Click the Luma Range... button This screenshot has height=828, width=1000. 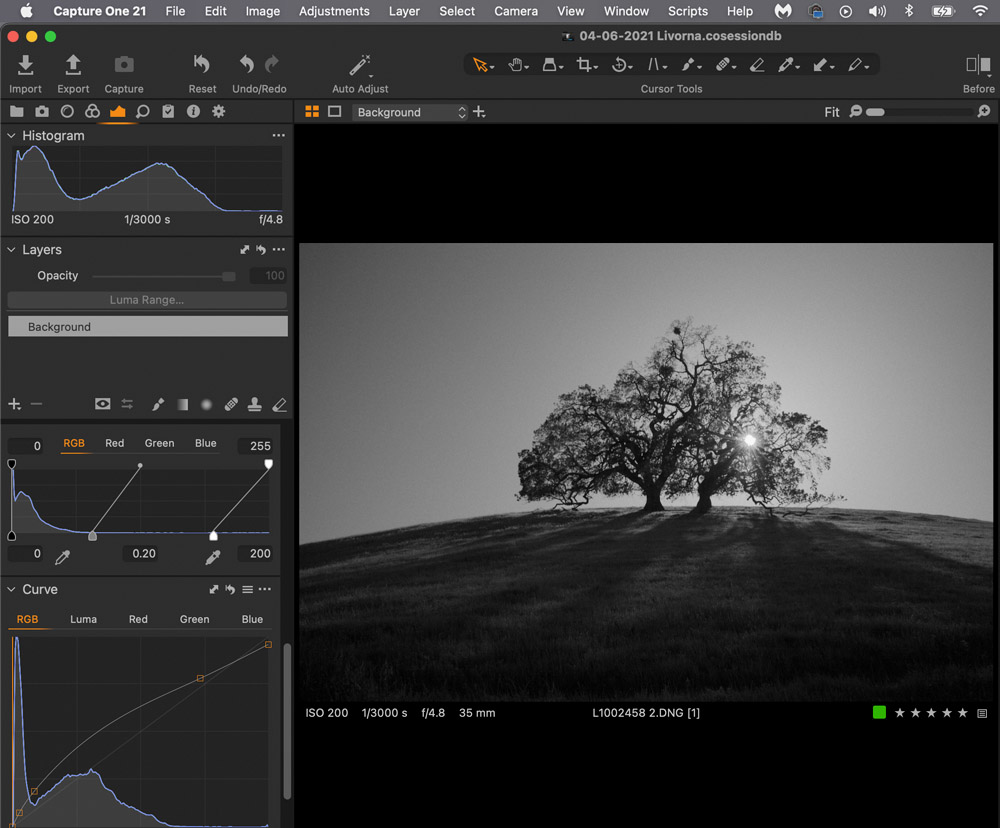tap(147, 300)
